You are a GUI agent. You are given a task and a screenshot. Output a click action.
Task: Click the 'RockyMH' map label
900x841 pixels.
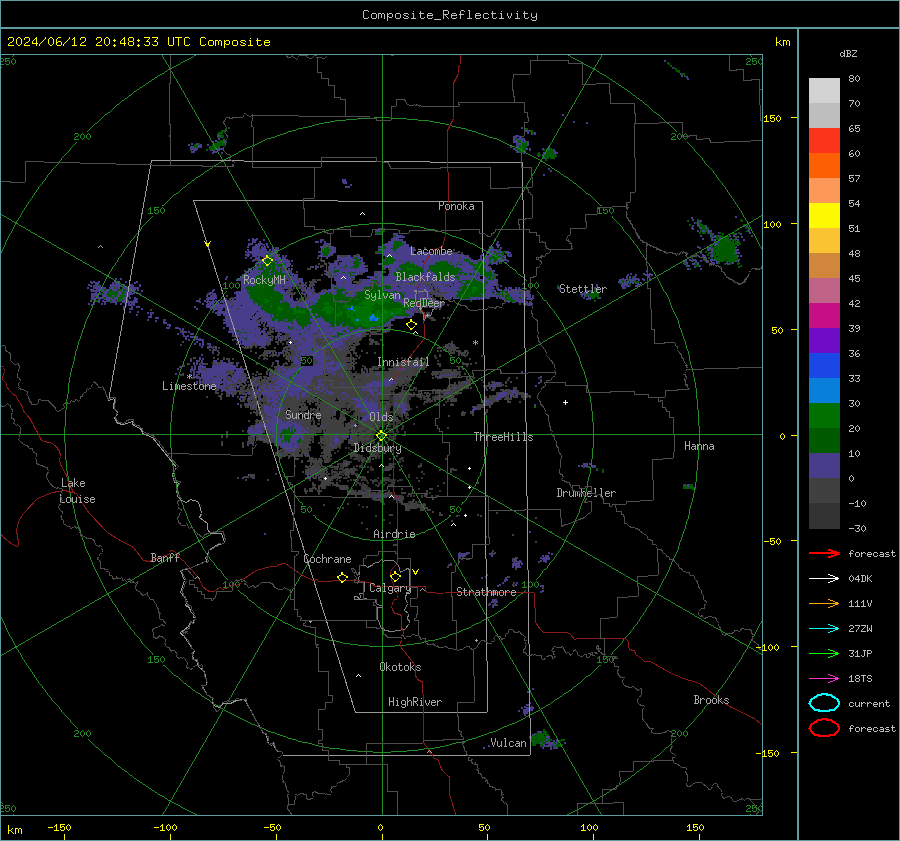click(264, 280)
